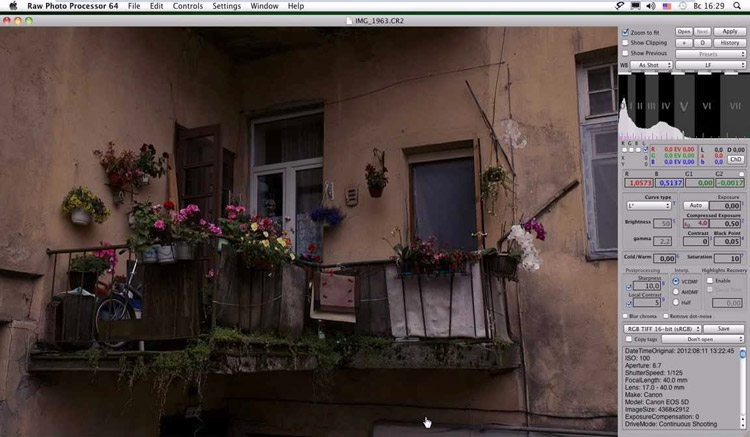The height and width of the screenshot is (437, 750).
Task: Click the B white balance field
Action: coord(669,183)
